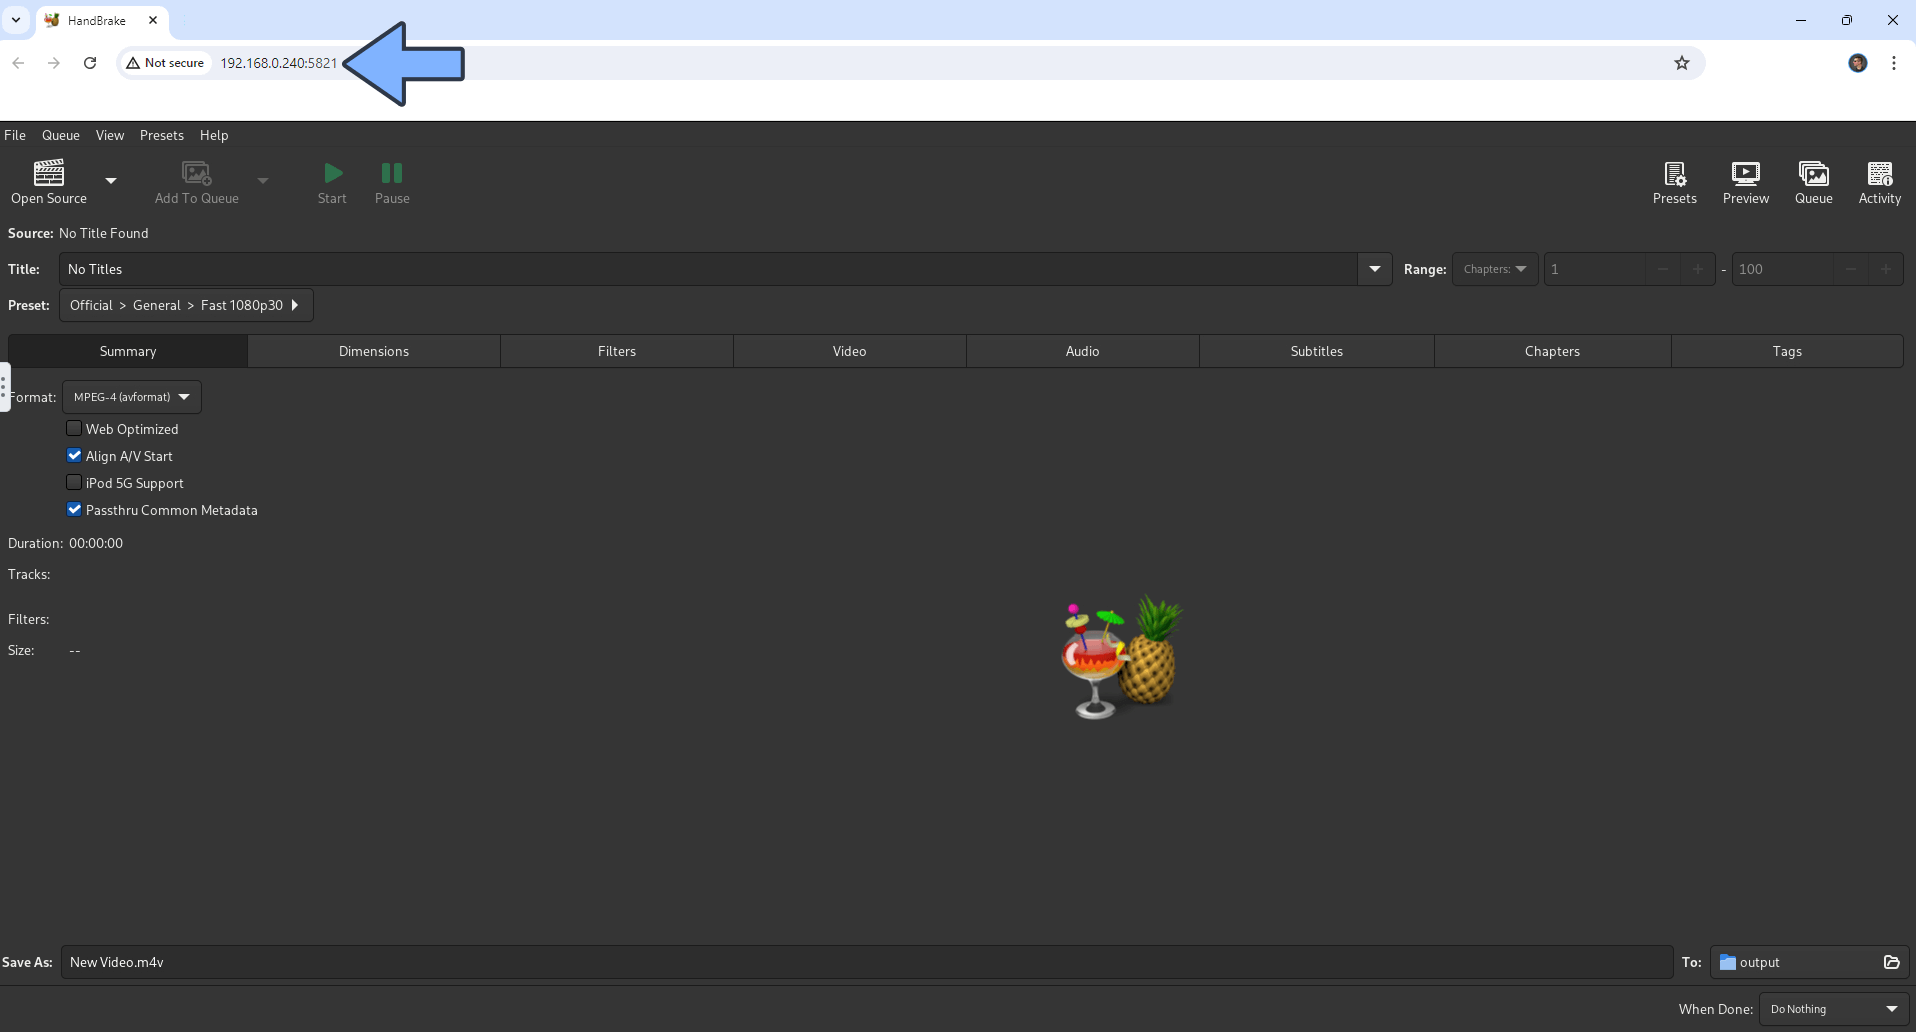Screen dimensions: 1916x1032
Task: Open the Chrome three-dot menu
Action: (1894, 63)
